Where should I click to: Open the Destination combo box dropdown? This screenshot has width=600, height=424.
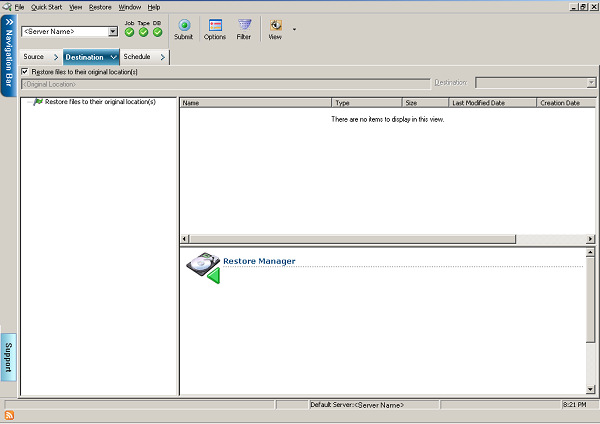pyautogui.click(x=592, y=82)
